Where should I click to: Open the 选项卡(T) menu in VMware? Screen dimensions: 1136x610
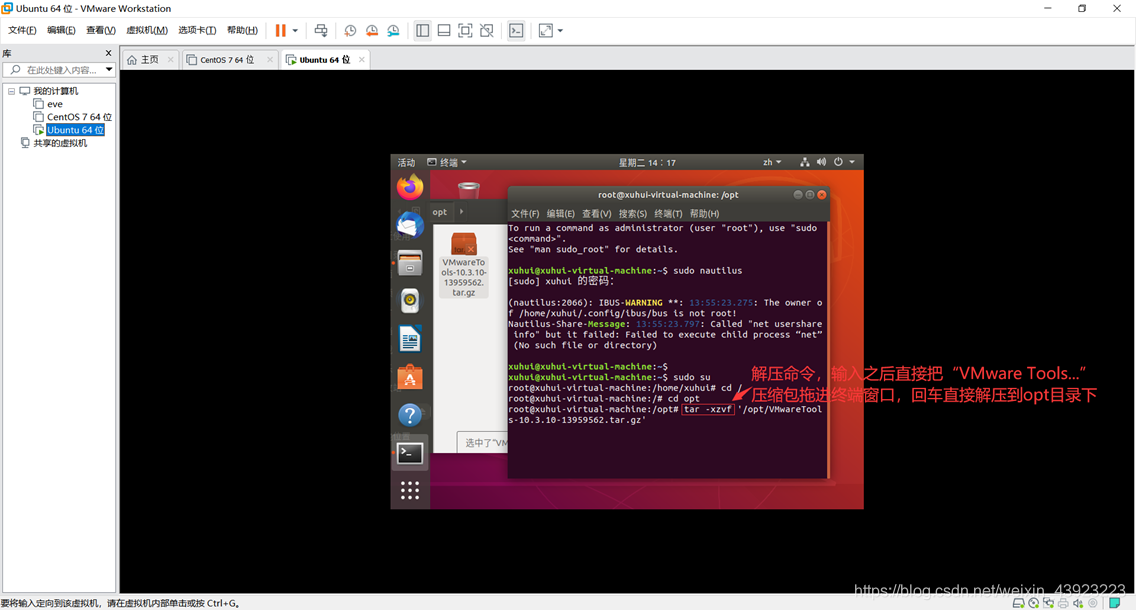[x=197, y=30]
